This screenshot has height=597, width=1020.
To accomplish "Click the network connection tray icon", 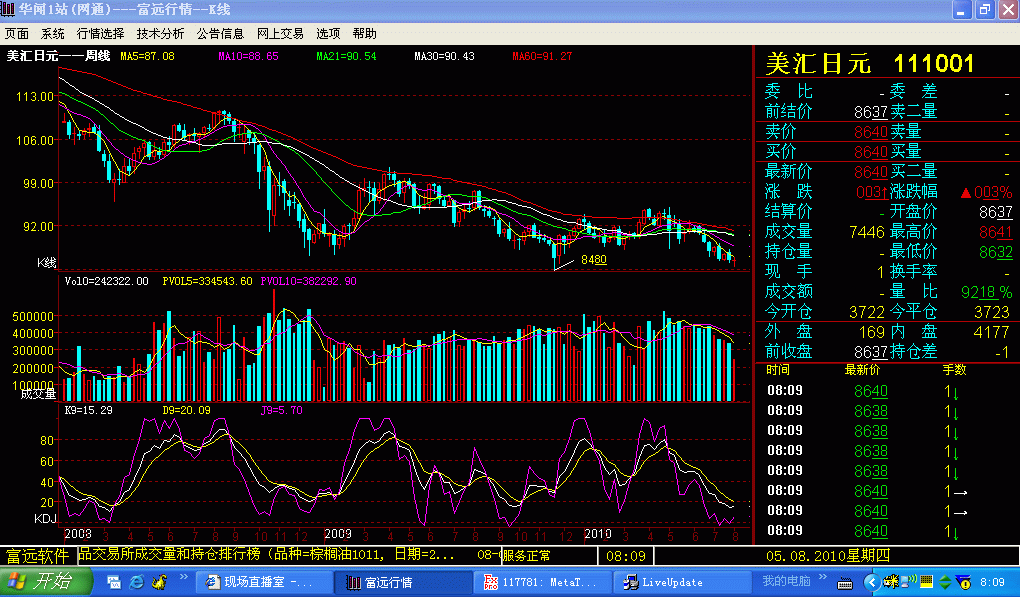I will coord(909,581).
